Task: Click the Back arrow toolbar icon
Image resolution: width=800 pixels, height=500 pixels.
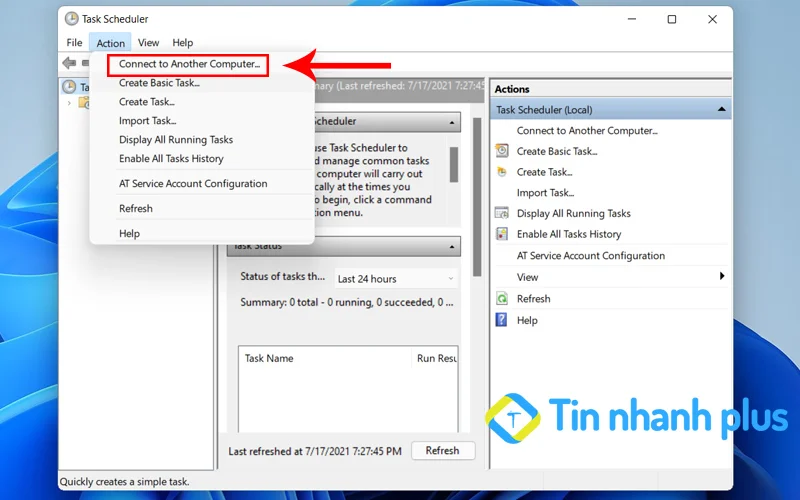Action: tap(69, 63)
